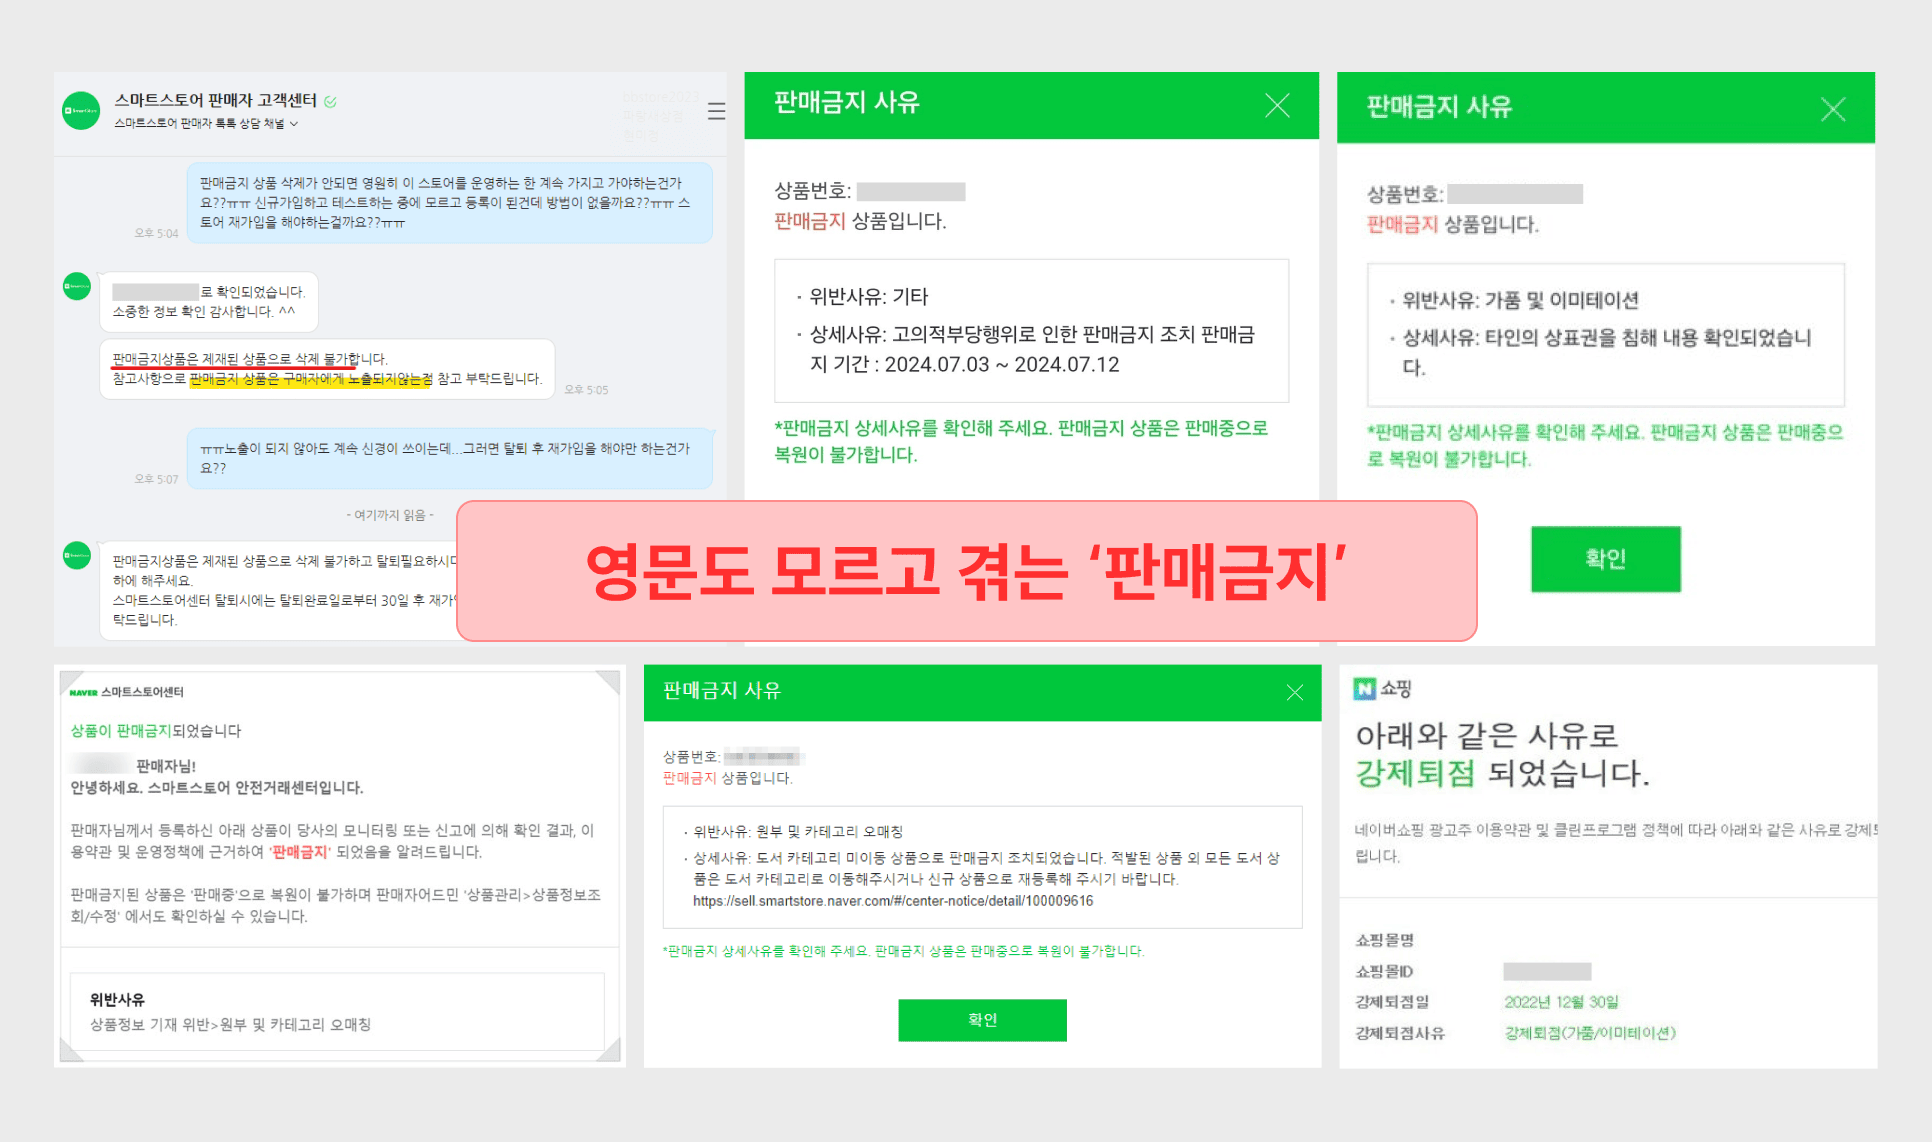1932x1142 pixels.
Task: Click the Smartstore seller center profile avatar
Action: pyautogui.click(x=81, y=111)
